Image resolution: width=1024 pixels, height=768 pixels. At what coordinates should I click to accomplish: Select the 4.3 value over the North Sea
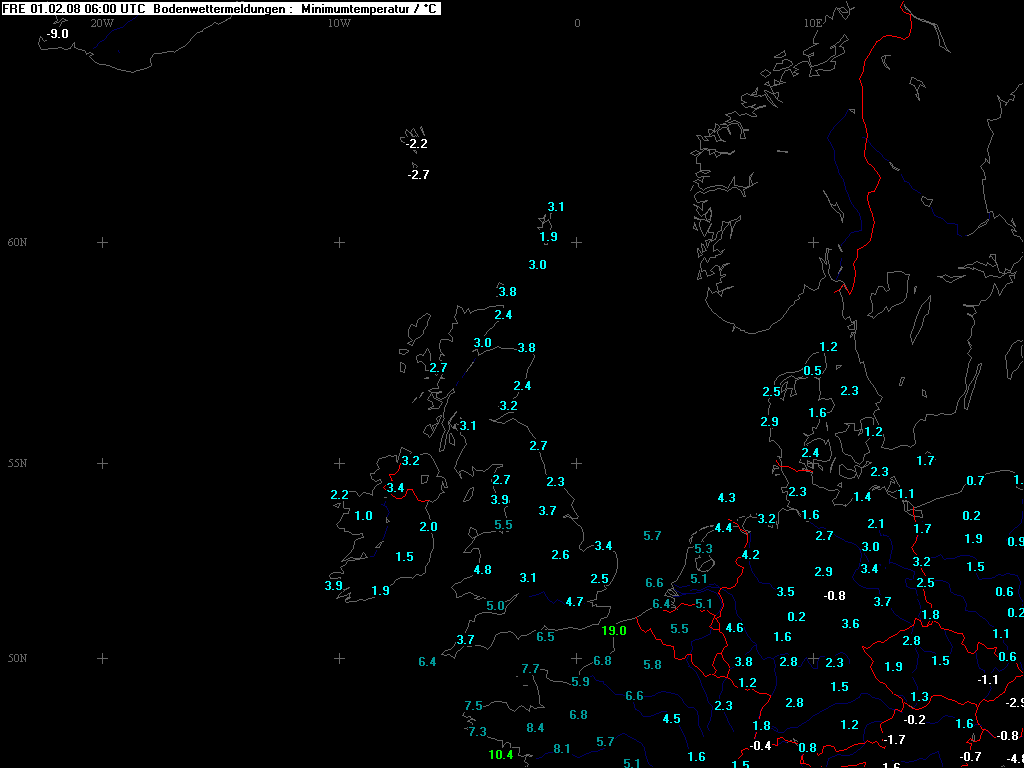click(x=727, y=498)
